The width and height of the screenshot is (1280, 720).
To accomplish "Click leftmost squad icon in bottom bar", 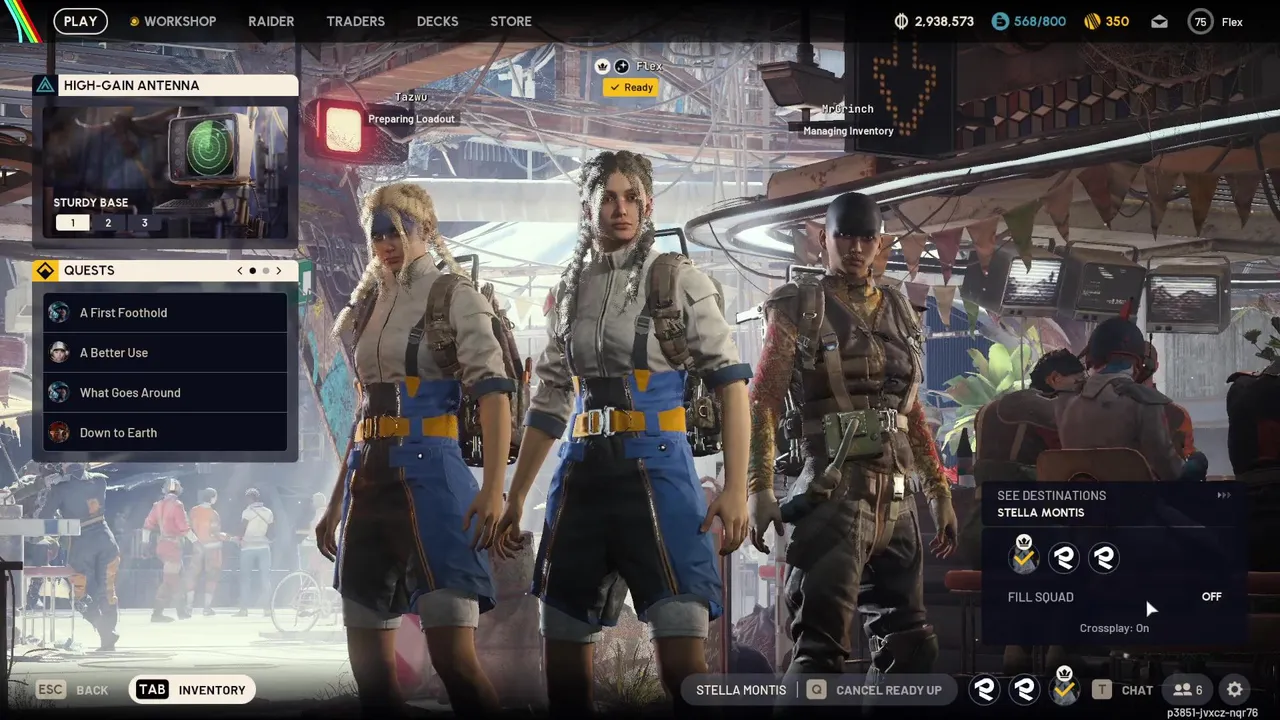I will pos(984,689).
